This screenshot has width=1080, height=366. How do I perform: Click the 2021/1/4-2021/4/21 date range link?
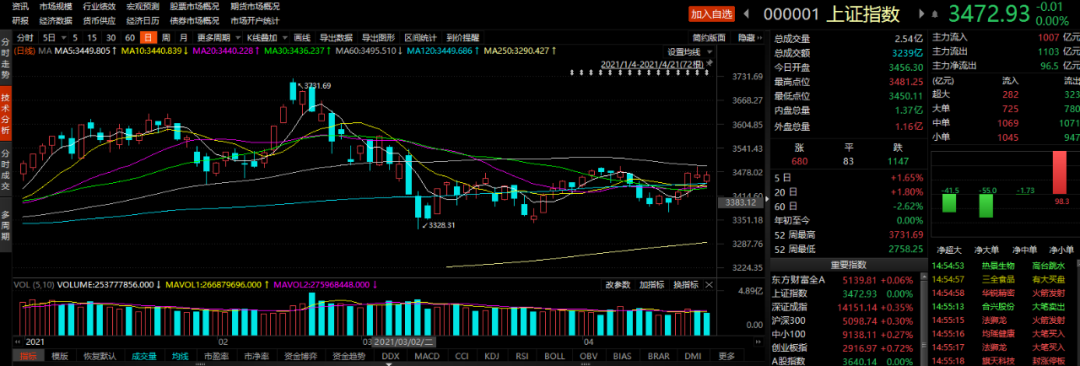(652, 63)
